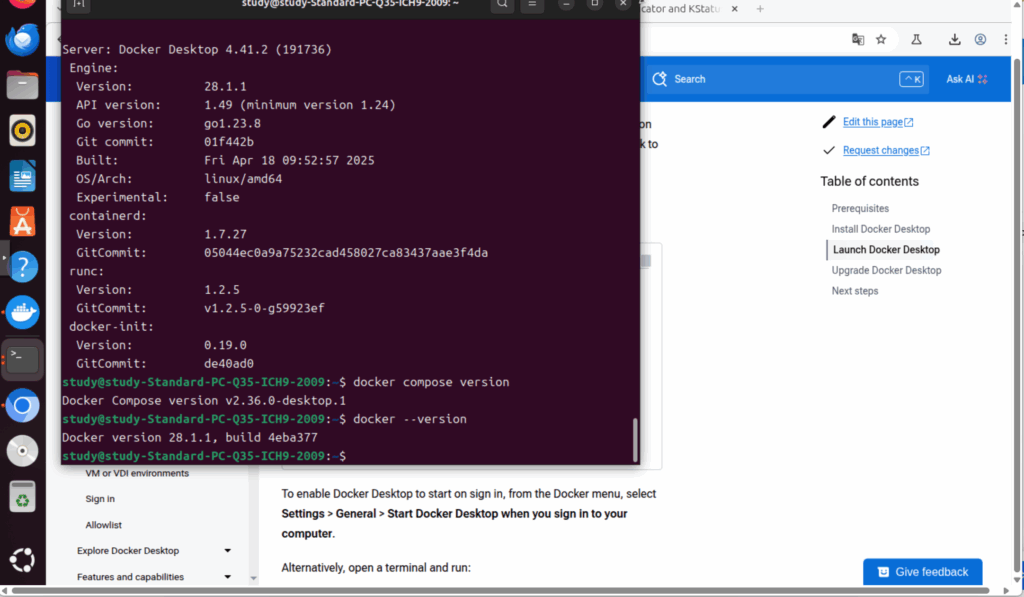Open Thunderbird mail from the dock
1024x597 pixels.
point(22,40)
